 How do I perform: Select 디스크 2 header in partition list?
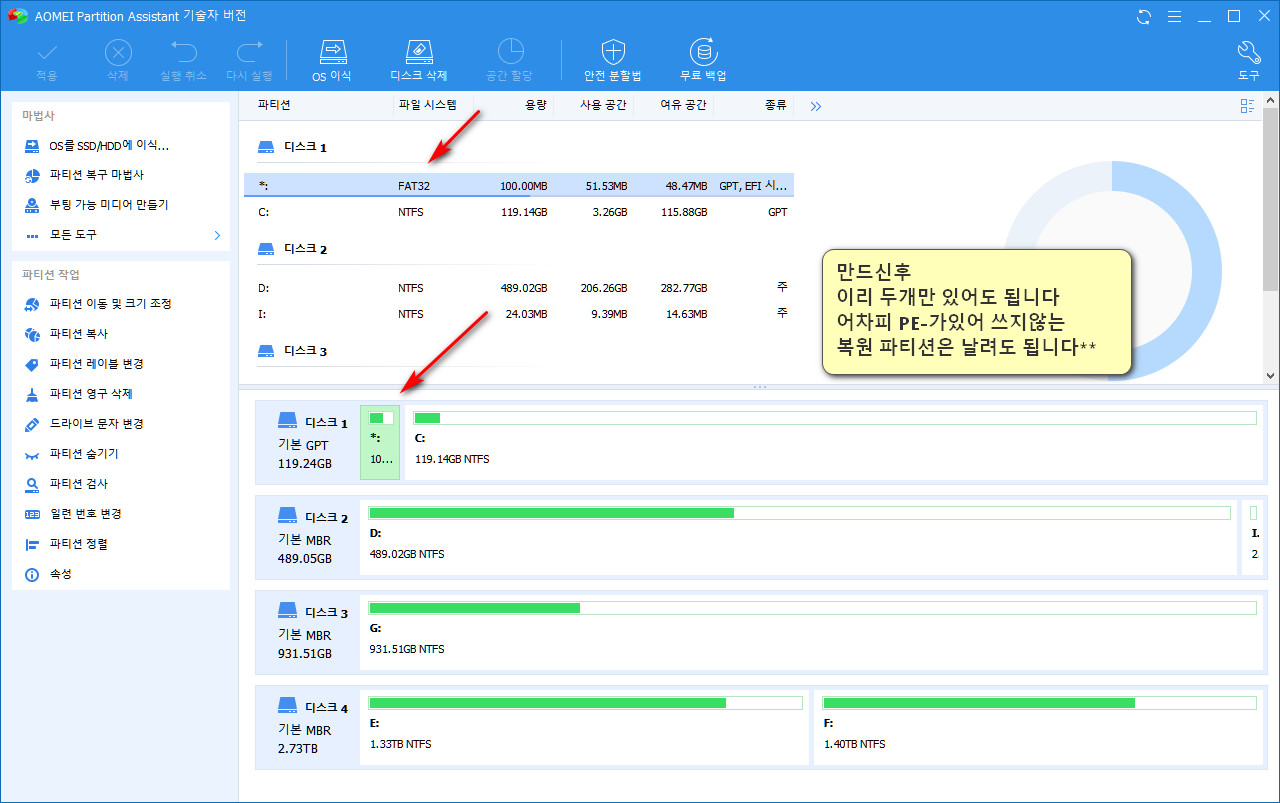pos(292,249)
